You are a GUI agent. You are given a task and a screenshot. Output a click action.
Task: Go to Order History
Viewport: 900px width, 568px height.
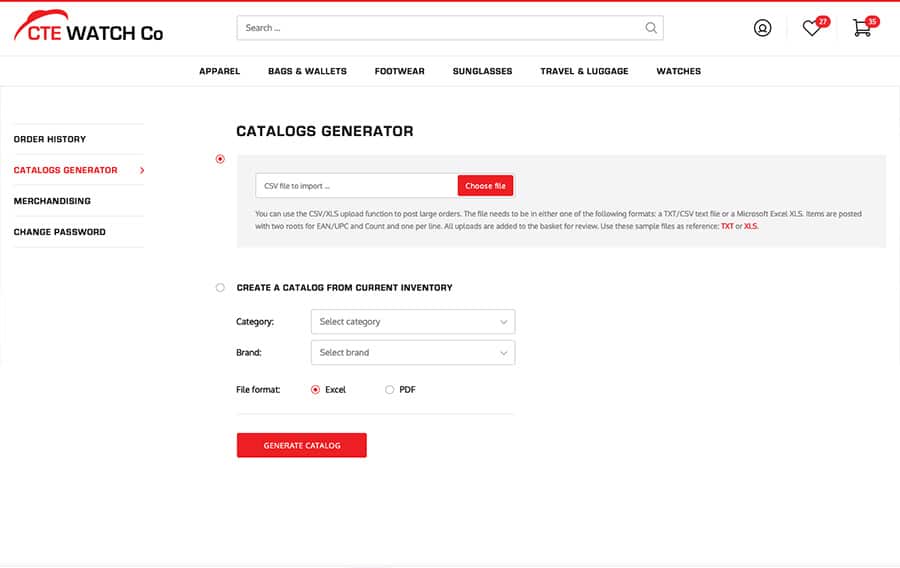50,139
